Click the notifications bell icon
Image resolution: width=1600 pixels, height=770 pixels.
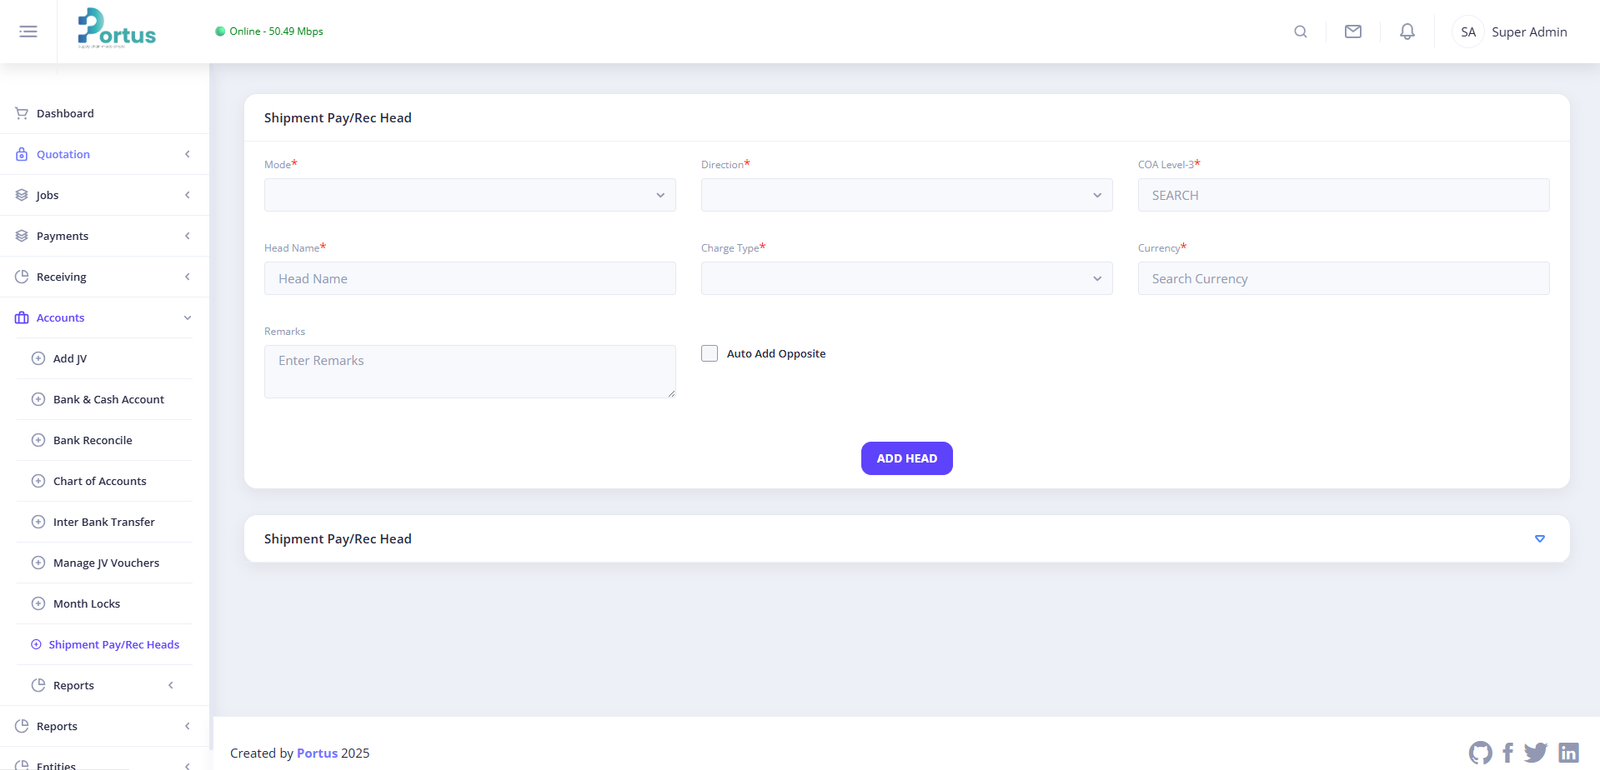click(1406, 32)
